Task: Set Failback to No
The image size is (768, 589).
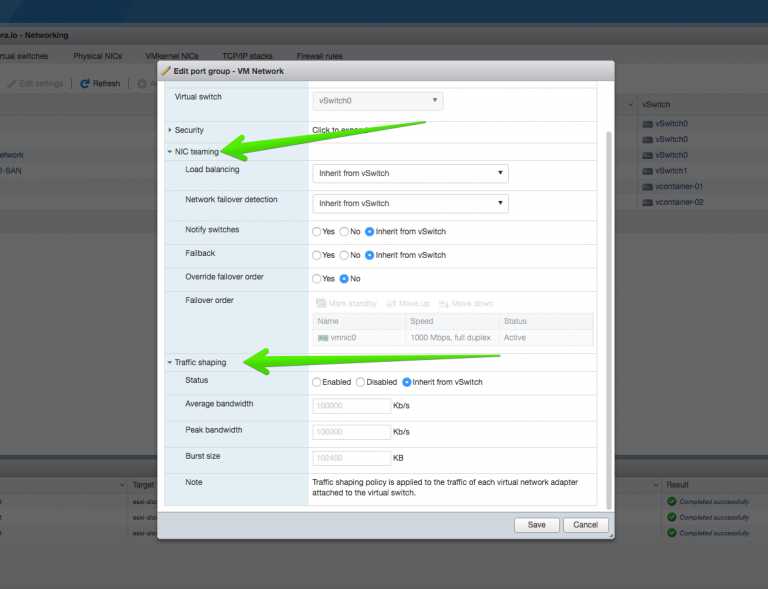Action: 344,255
